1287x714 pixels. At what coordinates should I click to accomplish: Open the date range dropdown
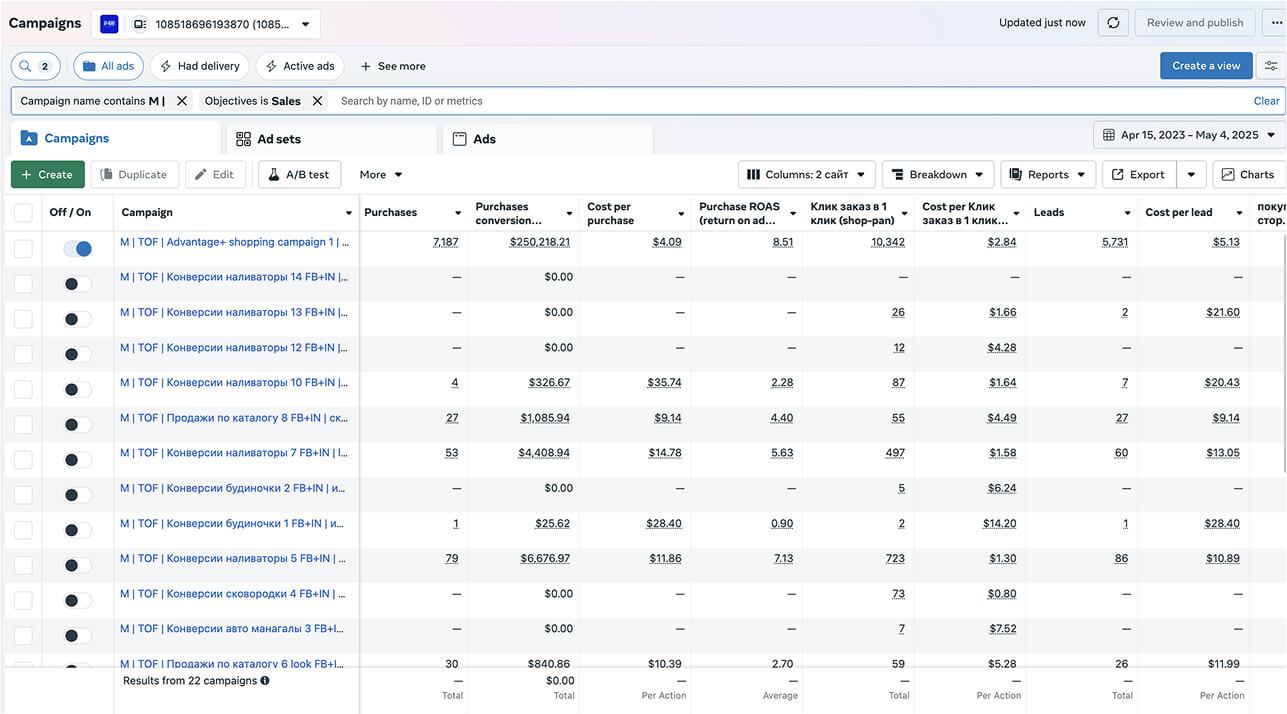(1189, 135)
